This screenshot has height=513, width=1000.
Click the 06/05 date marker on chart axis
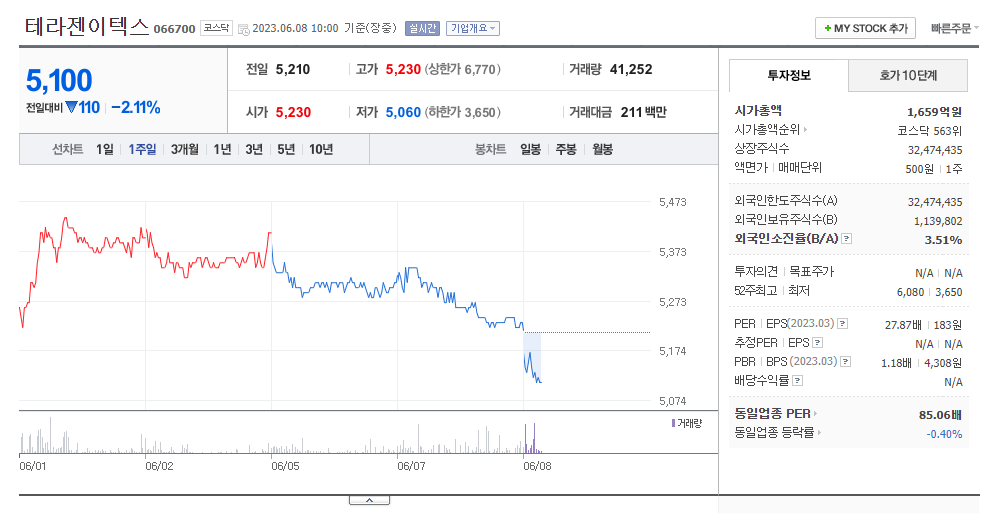(285, 466)
